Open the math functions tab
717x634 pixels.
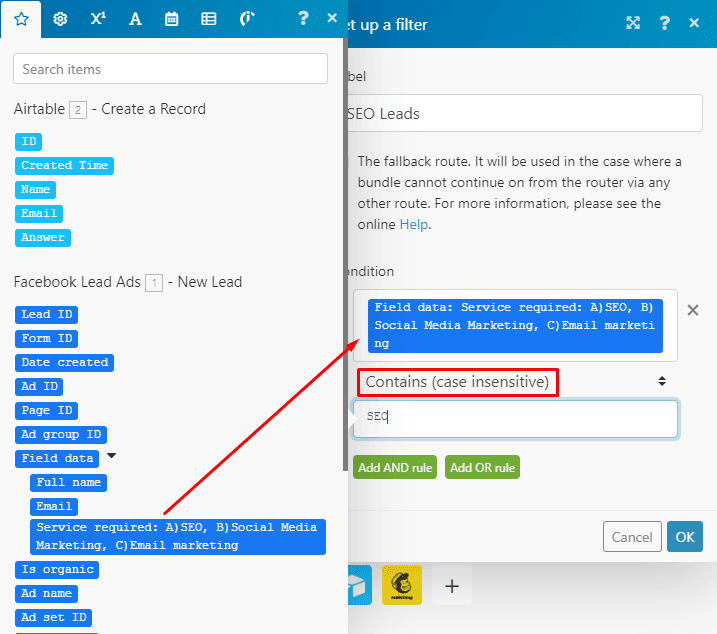(x=97, y=19)
